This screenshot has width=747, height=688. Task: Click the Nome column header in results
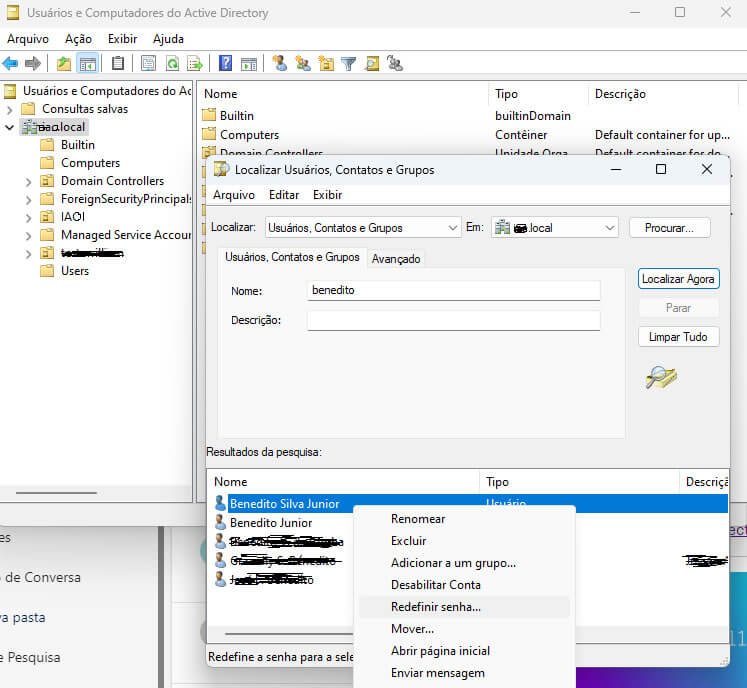343,482
